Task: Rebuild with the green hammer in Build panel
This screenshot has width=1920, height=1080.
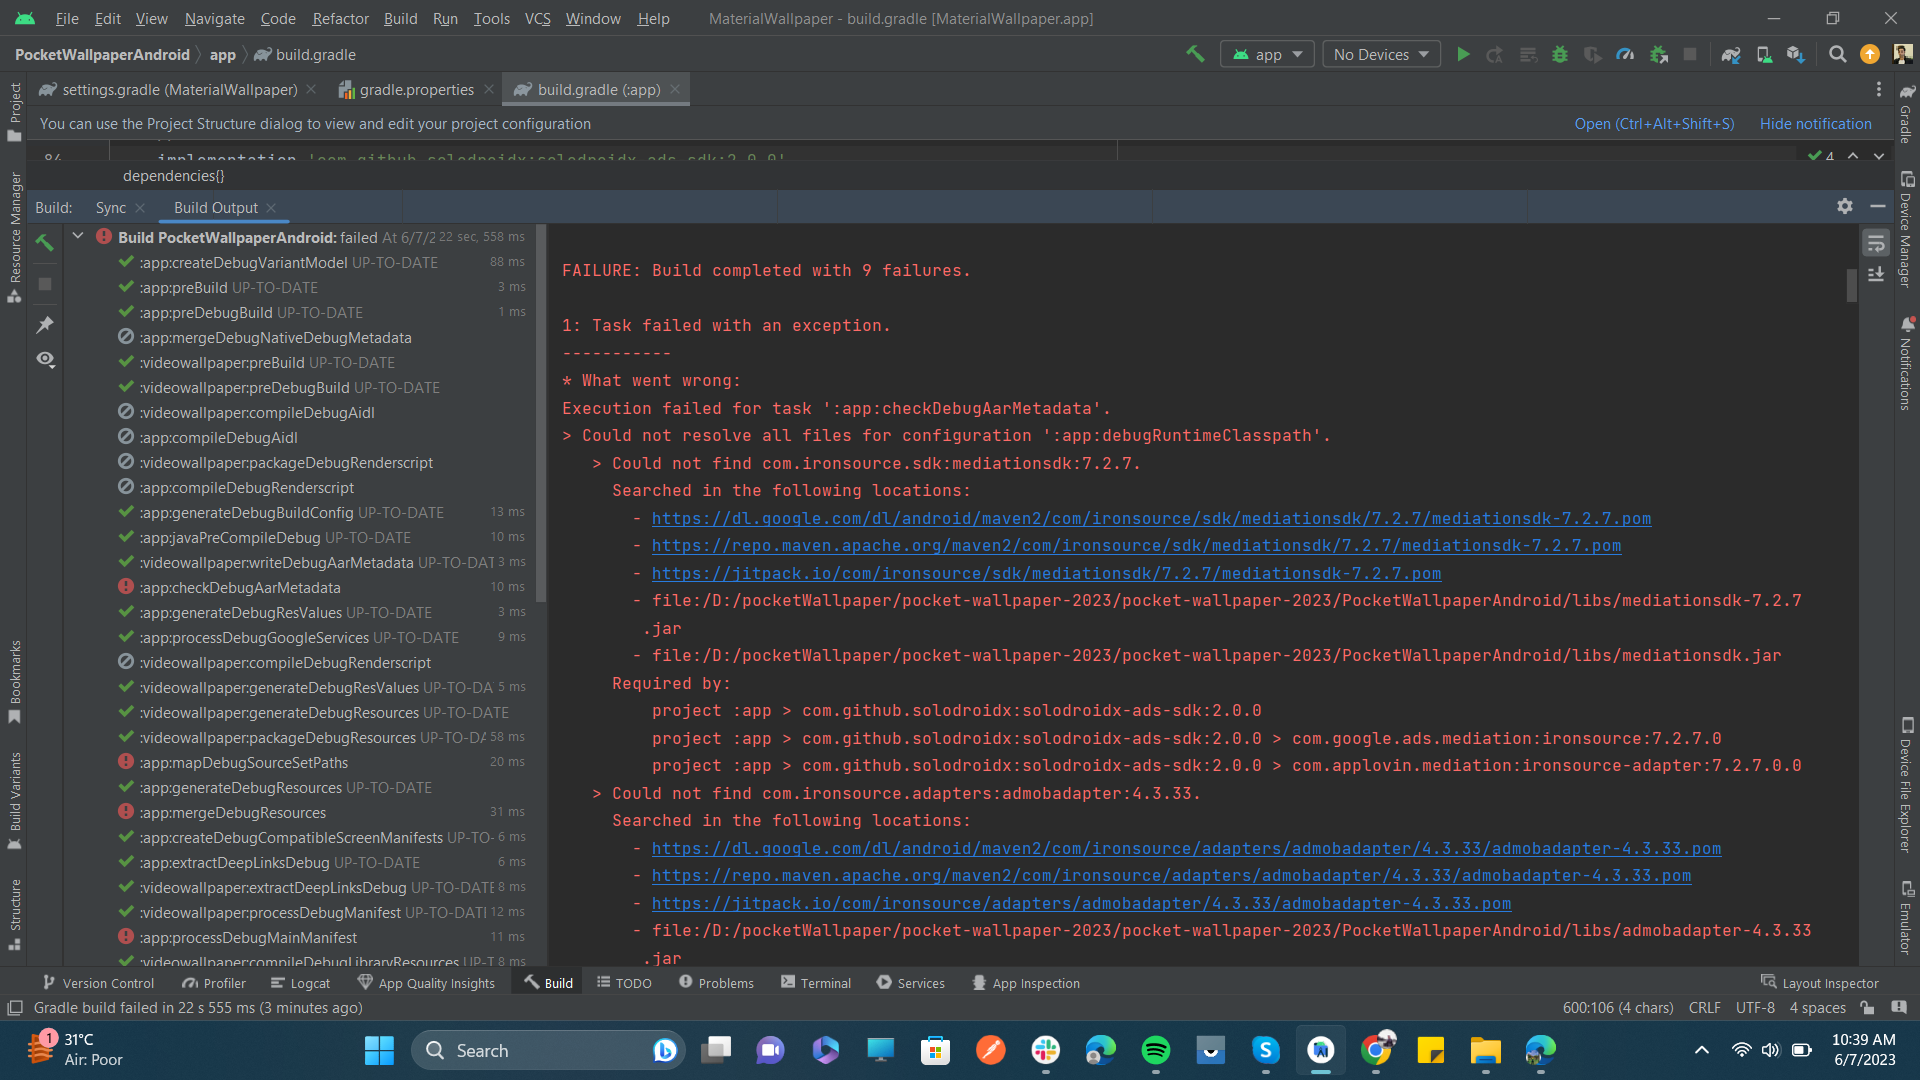Action: [x=44, y=242]
